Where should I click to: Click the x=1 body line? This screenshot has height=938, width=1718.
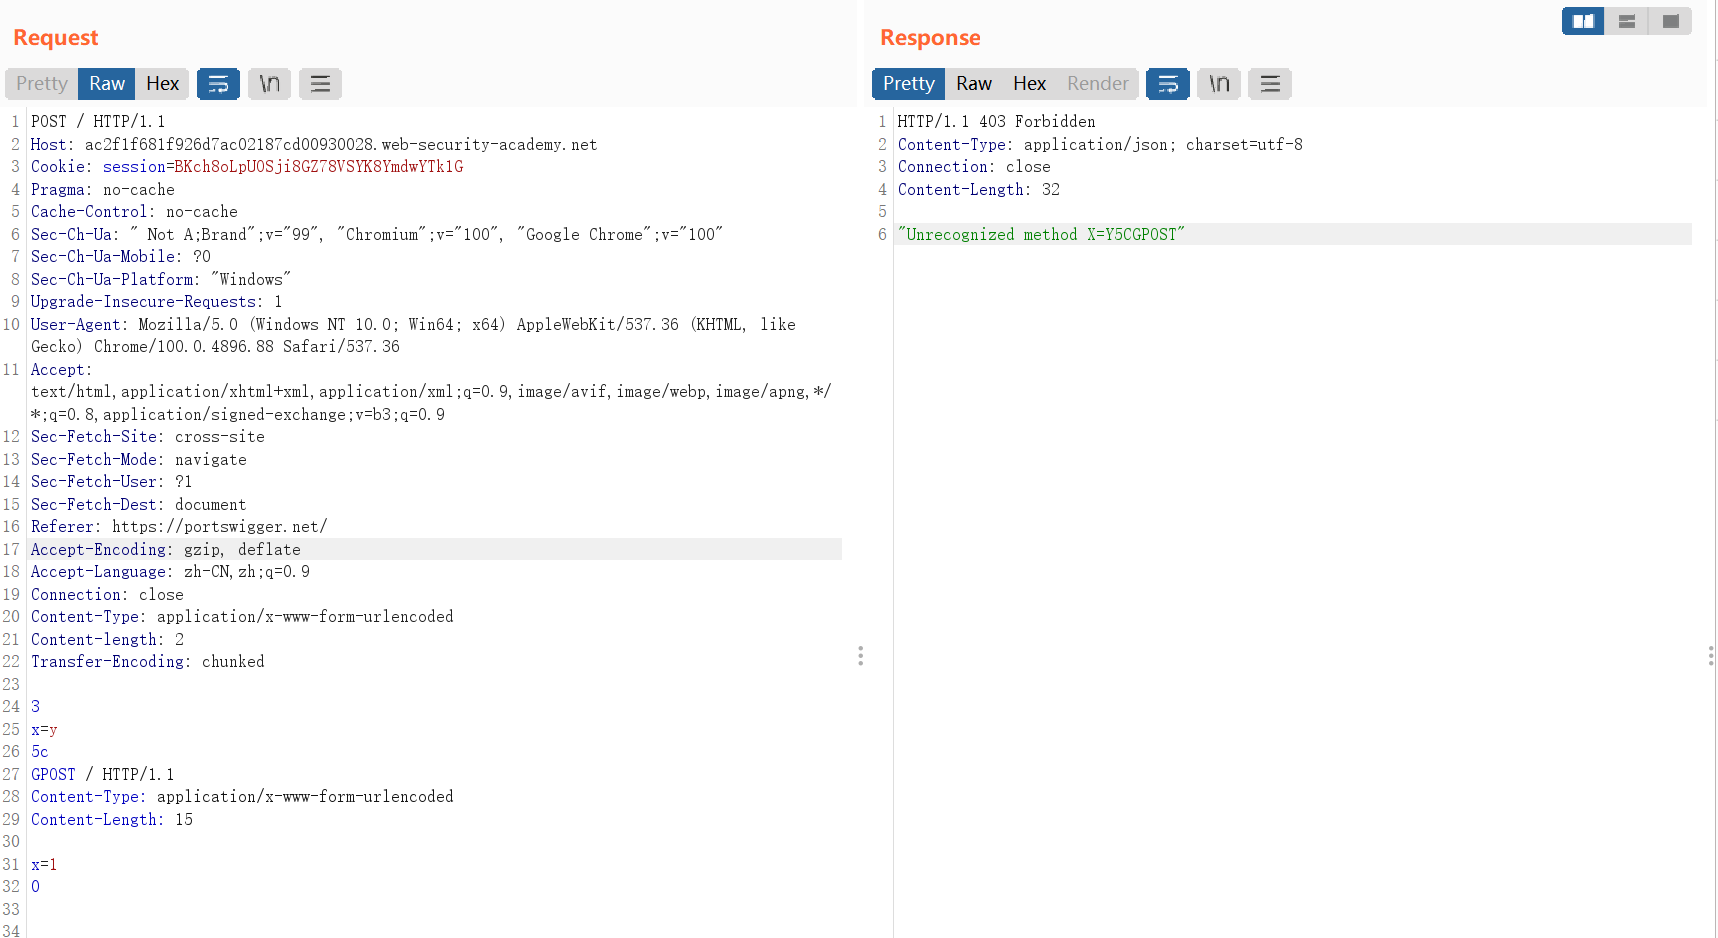(x=44, y=865)
